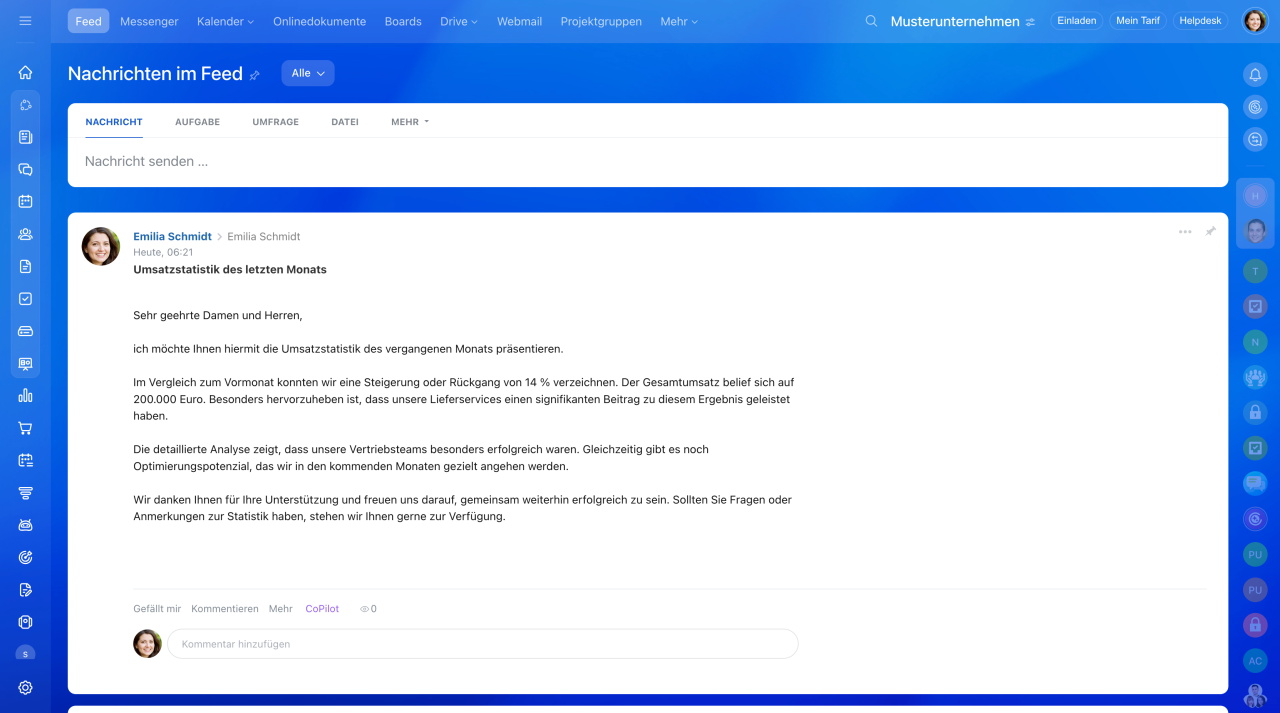The image size is (1280, 713).
Task: Open the chat bubbles icon in left sidebar
Action: pyautogui.click(x=25, y=169)
